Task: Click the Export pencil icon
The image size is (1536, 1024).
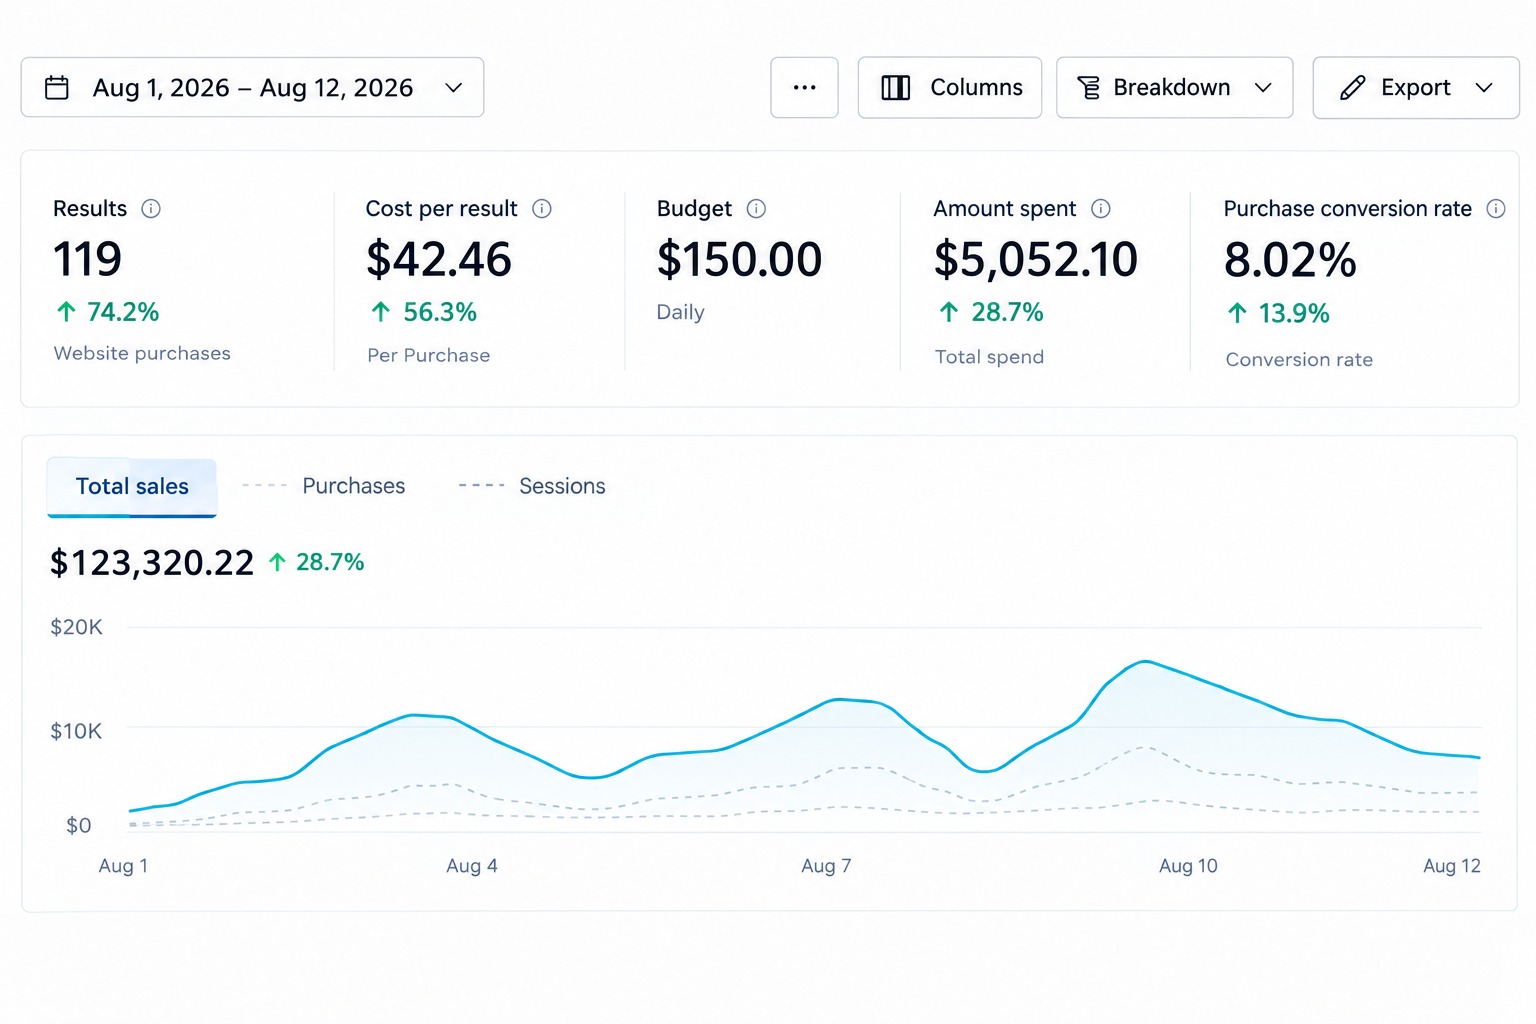Action: click(1352, 88)
